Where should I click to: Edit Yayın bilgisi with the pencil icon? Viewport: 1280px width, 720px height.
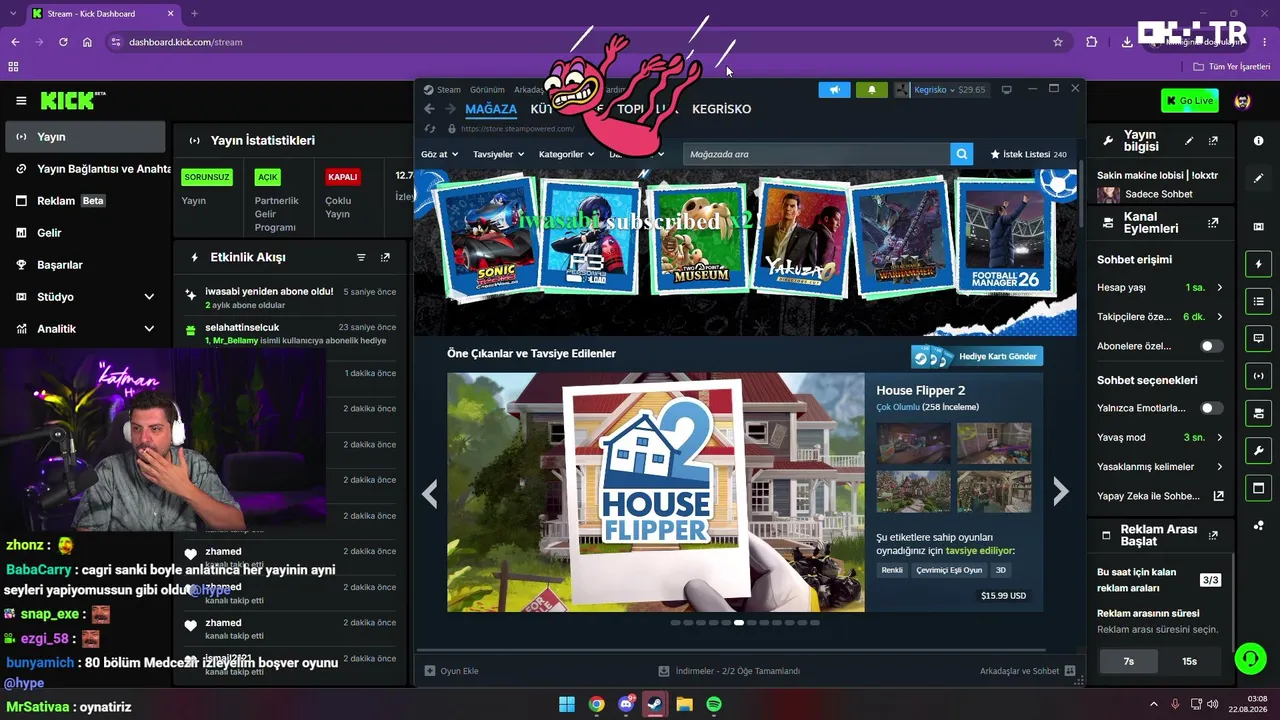(1189, 141)
